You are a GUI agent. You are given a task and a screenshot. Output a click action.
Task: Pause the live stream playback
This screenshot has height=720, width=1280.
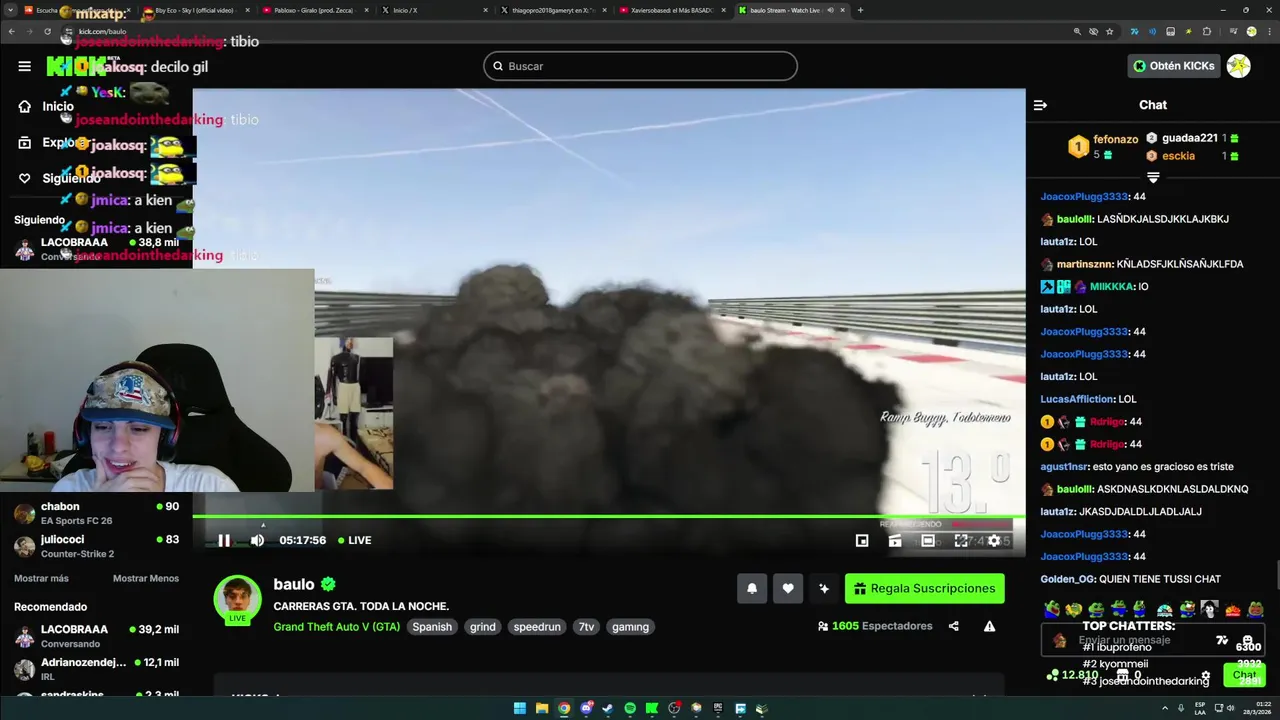[224, 540]
